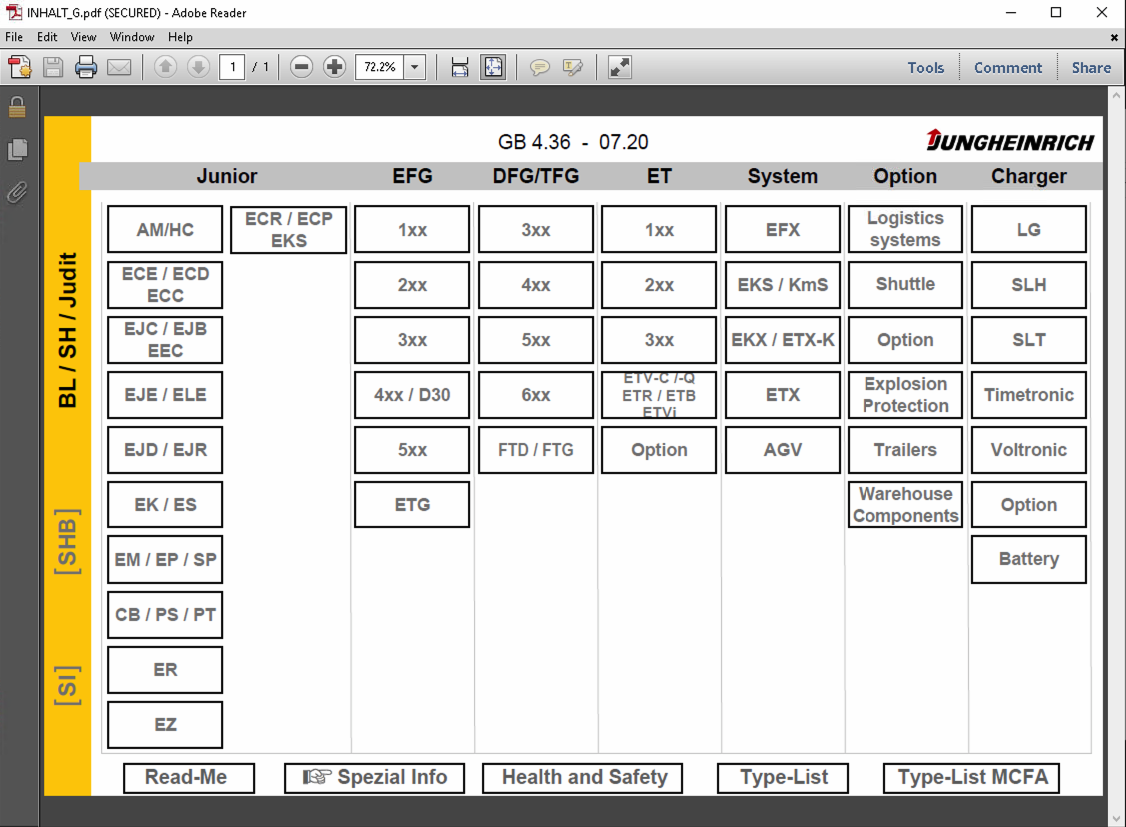Click the Type-List button
This screenshot has height=827, width=1126.
[783, 778]
